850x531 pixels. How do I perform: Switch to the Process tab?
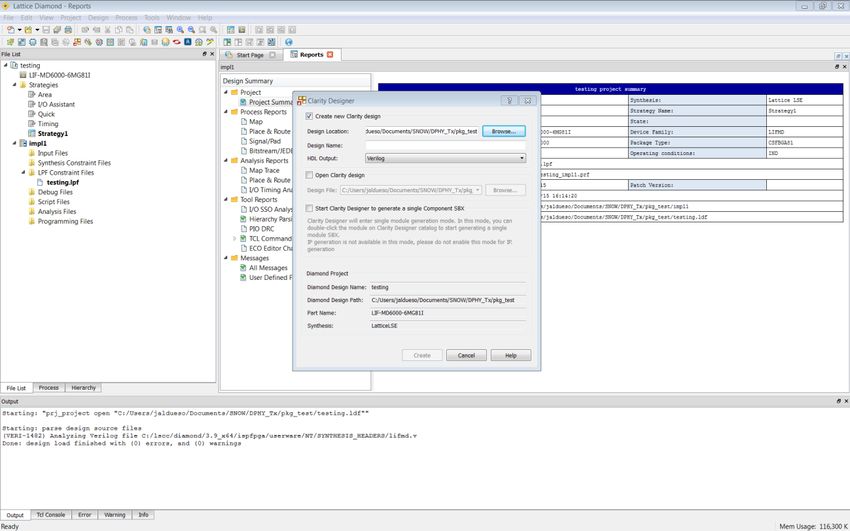point(48,388)
